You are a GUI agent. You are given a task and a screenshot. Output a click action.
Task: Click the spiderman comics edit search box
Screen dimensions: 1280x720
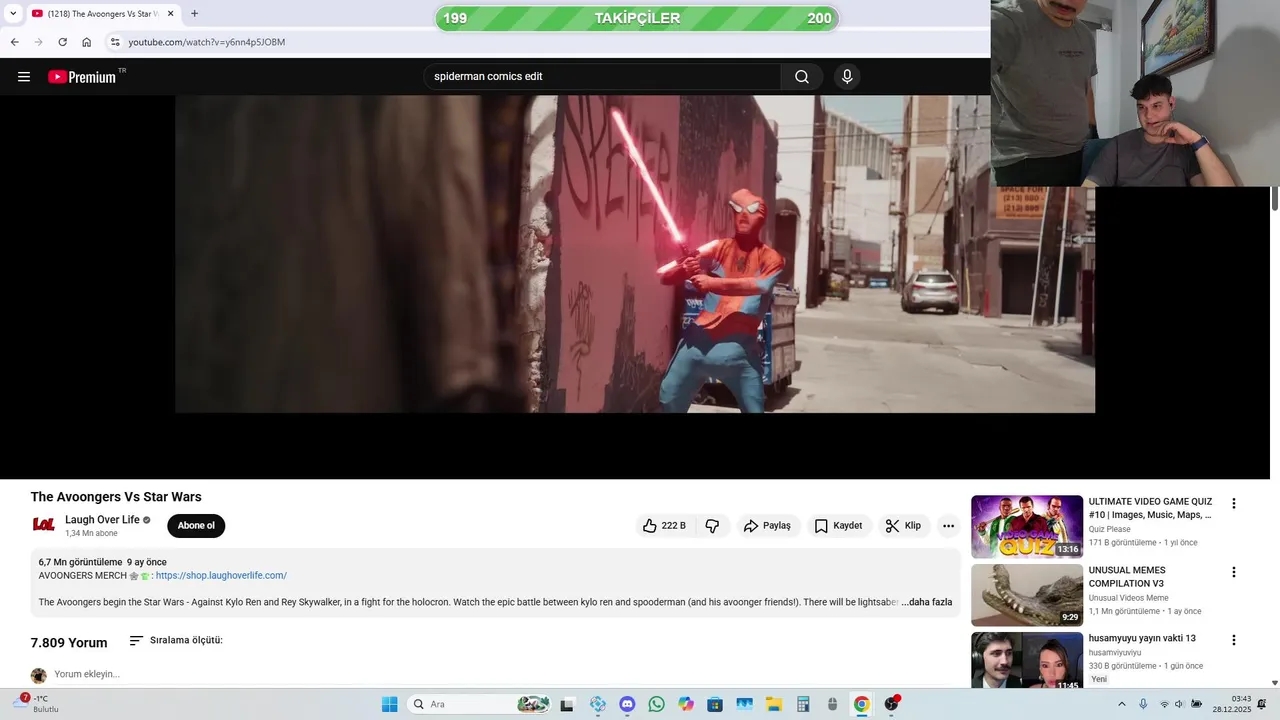tap(603, 77)
